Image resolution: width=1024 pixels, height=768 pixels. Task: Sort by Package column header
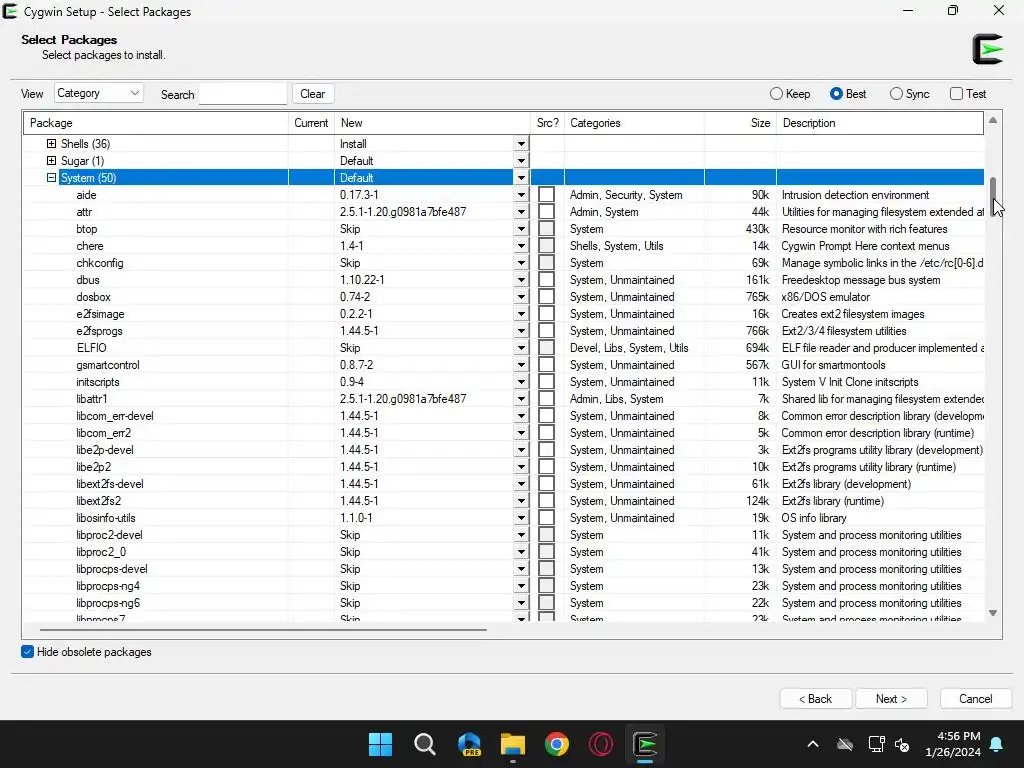(x=155, y=123)
